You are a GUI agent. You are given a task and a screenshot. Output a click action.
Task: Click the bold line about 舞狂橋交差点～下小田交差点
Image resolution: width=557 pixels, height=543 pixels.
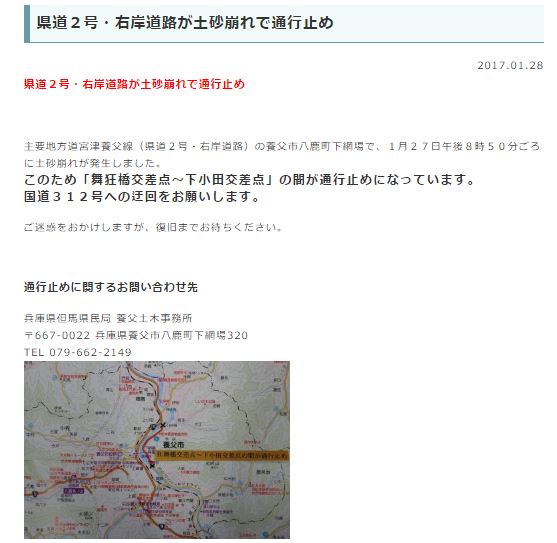tap(249, 180)
